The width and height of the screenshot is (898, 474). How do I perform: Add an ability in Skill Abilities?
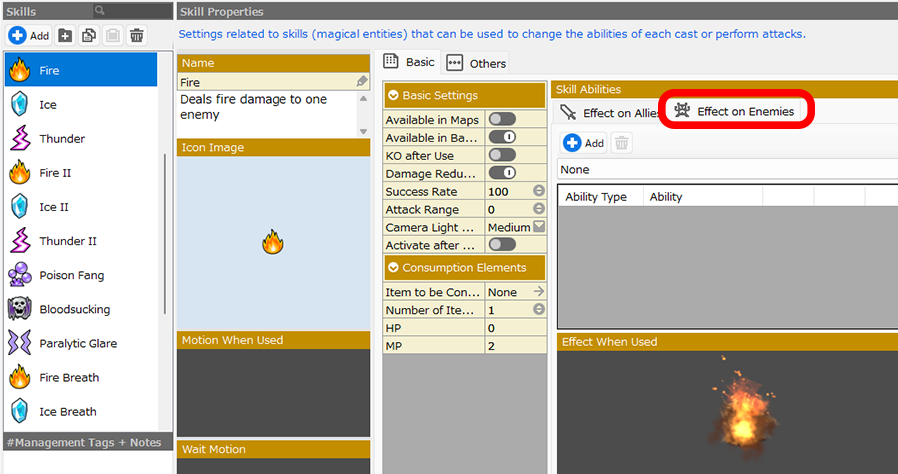click(x=584, y=143)
